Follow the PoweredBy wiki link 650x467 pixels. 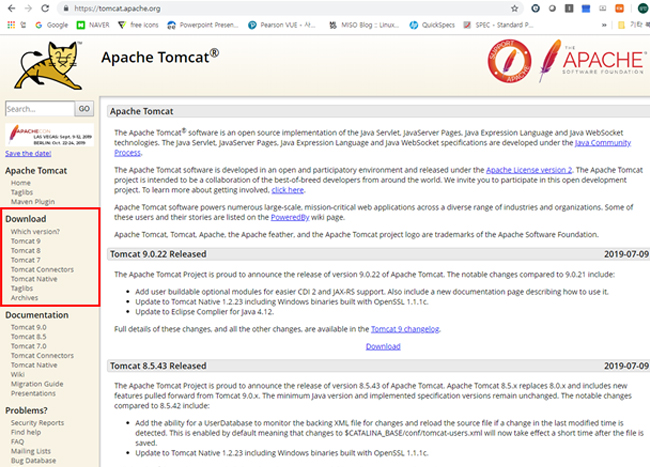(x=290, y=218)
